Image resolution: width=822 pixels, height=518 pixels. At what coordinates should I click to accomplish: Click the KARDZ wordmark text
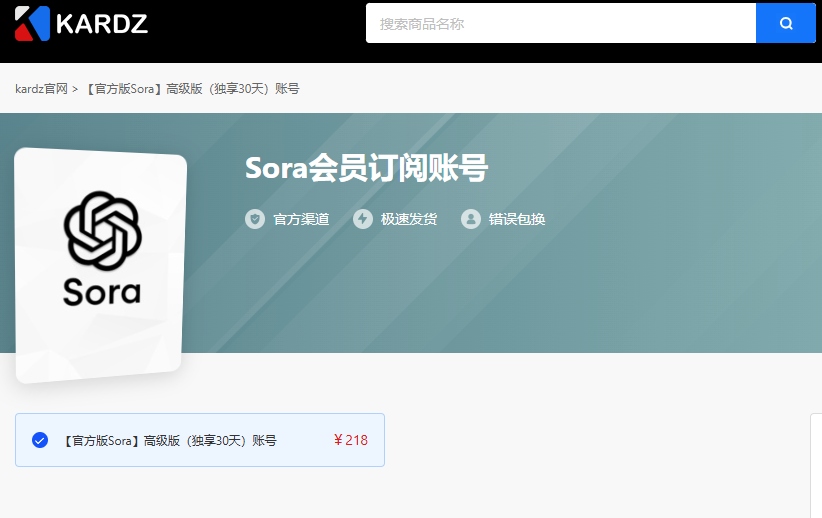coord(102,24)
